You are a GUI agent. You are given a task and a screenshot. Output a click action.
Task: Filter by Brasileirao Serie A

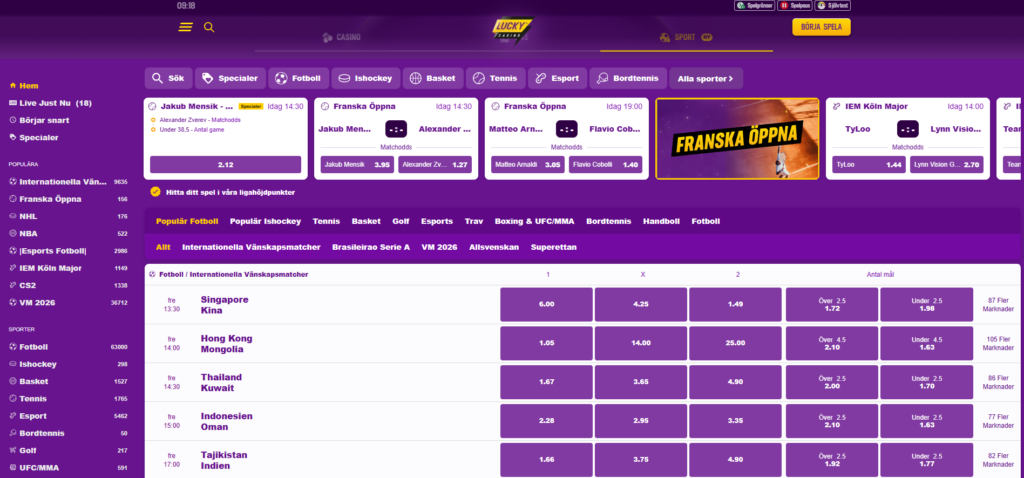coord(371,247)
